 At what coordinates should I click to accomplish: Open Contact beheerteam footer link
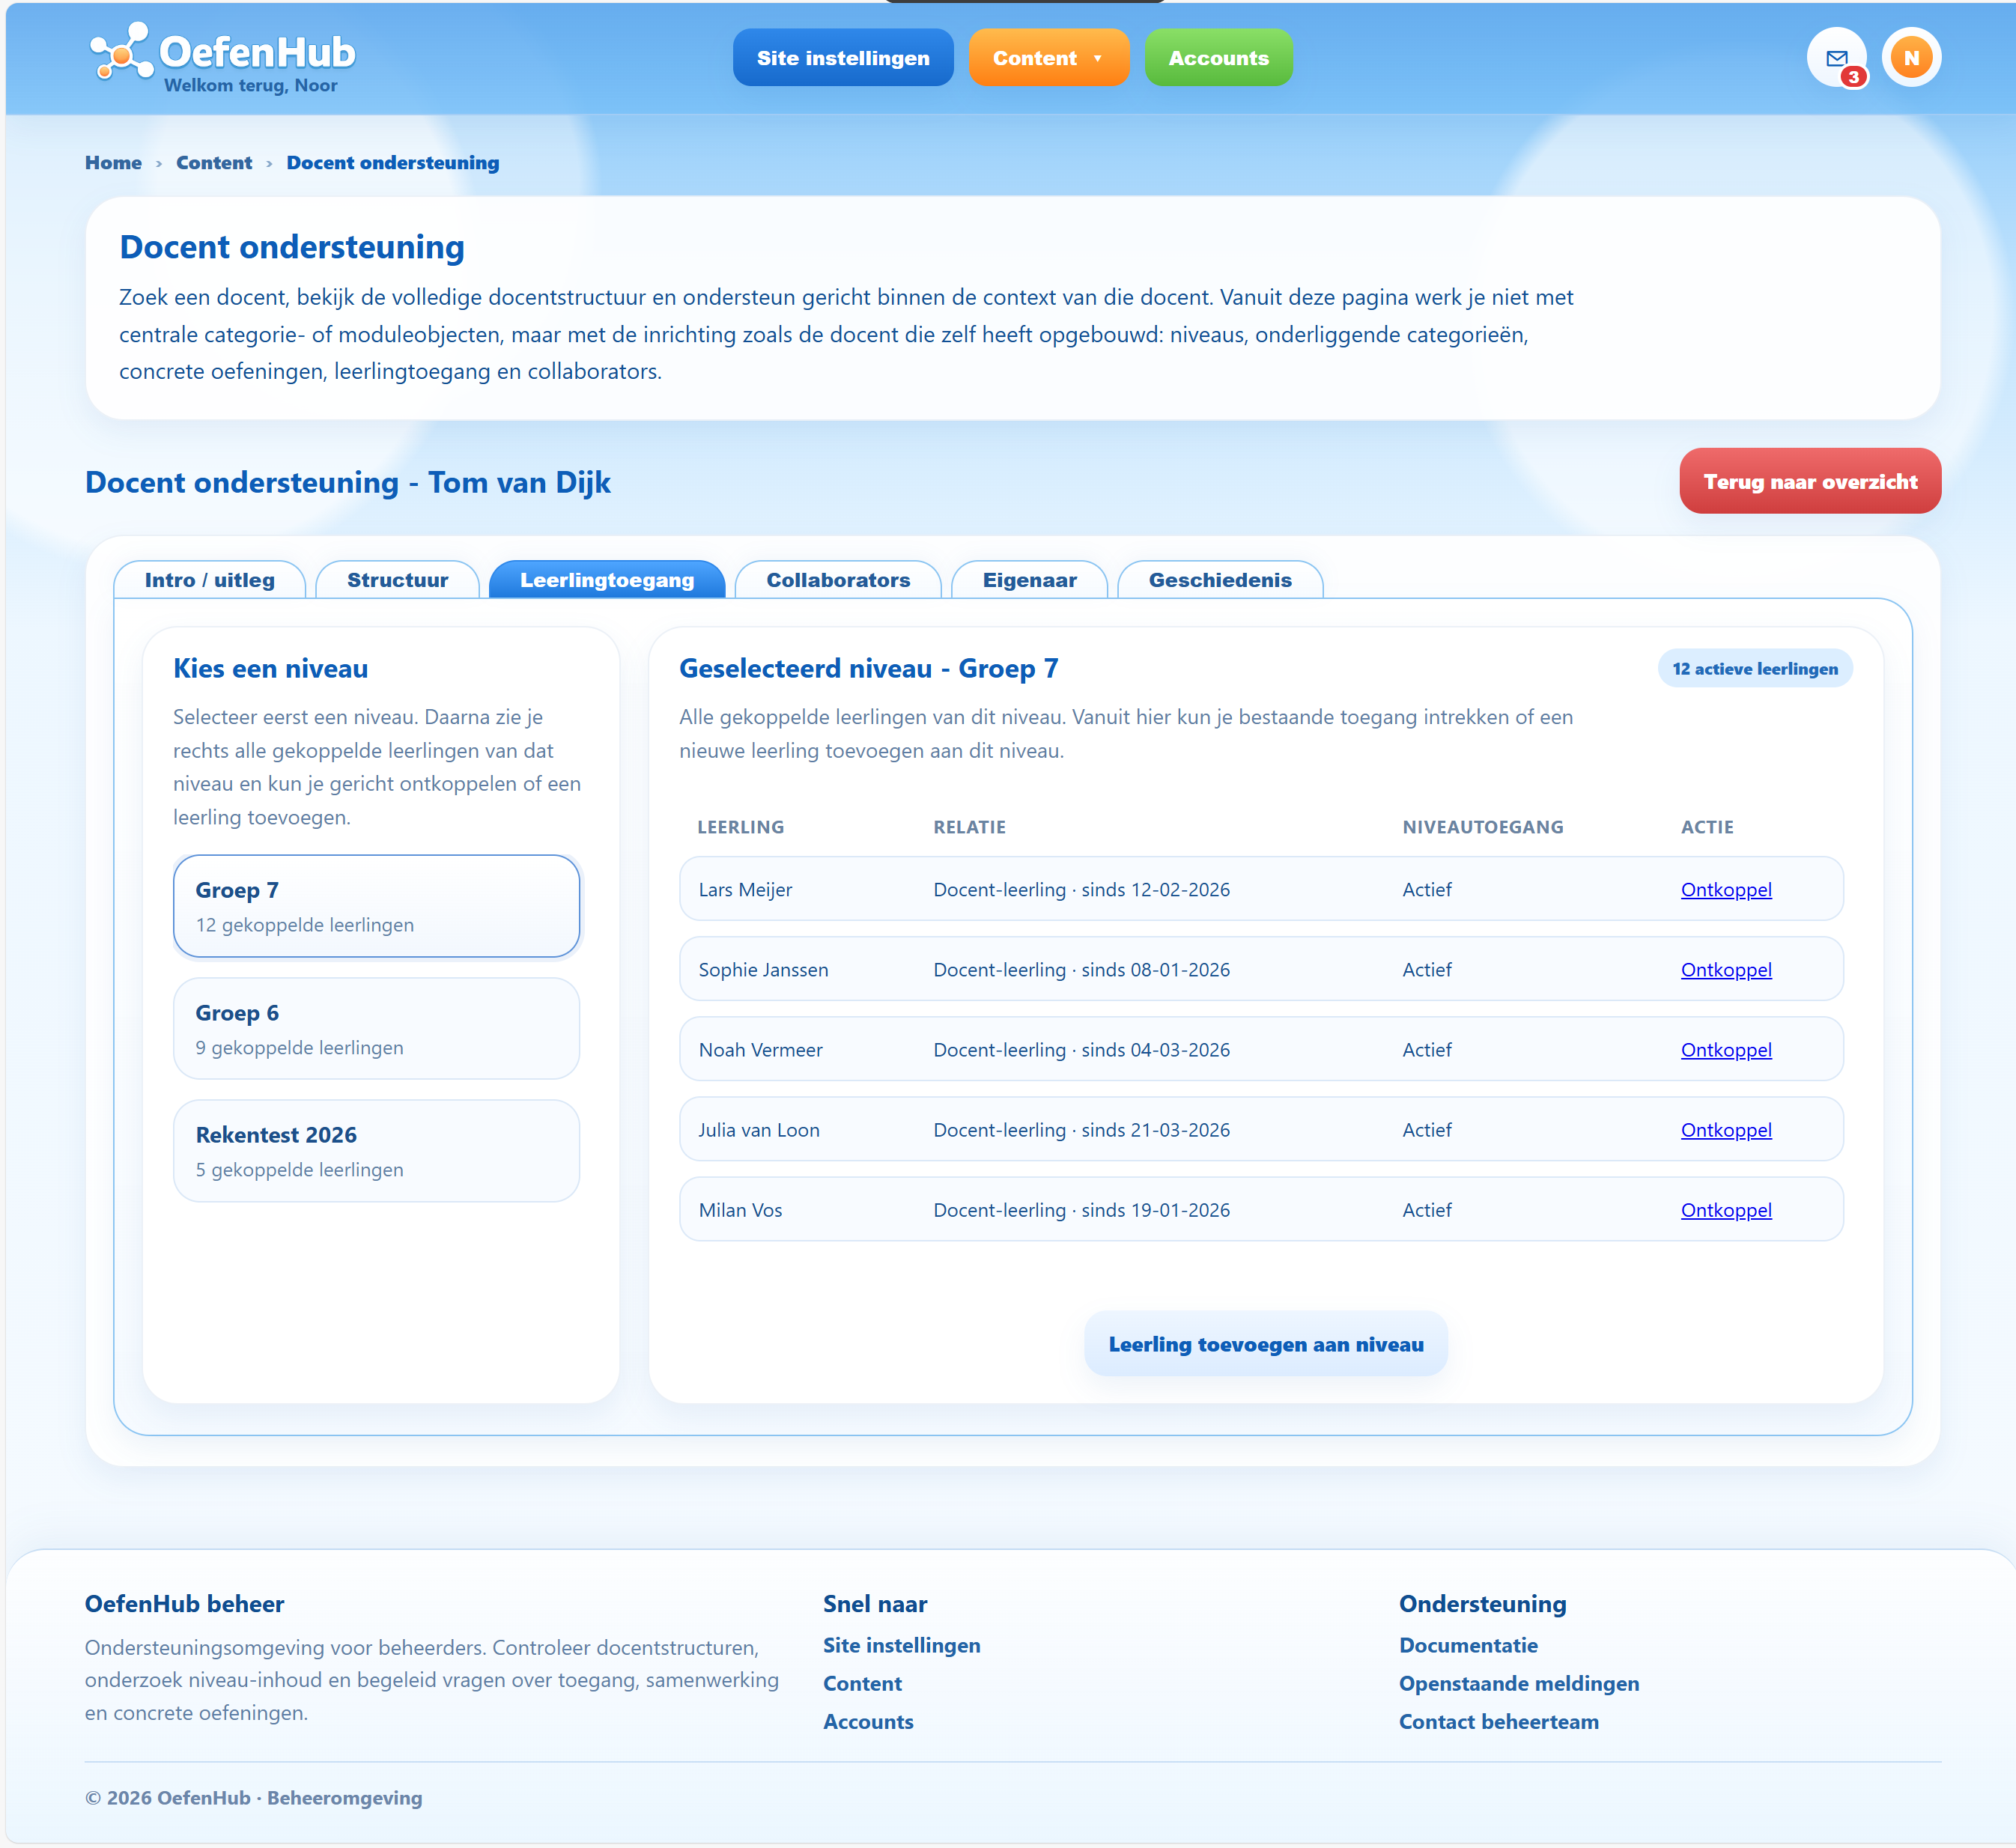click(1498, 1721)
